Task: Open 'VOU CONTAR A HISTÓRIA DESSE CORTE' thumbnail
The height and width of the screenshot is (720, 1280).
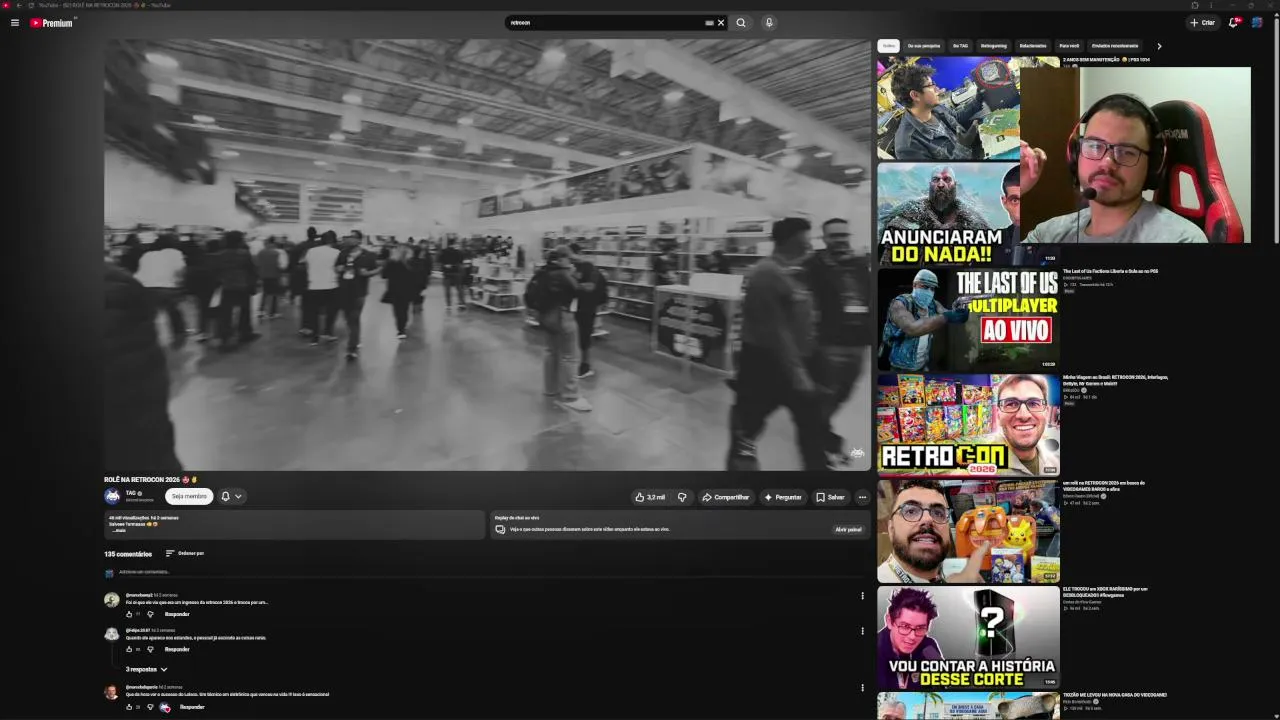Action: pyautogui.click(x=968, y=636)
